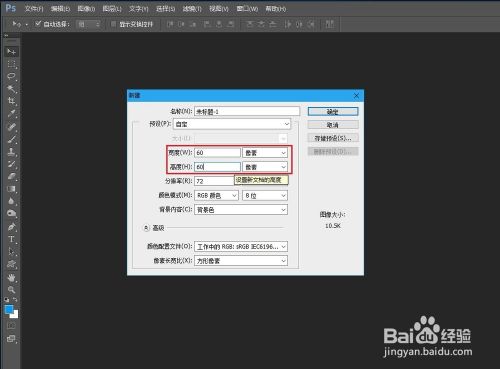The image size is (500, 369).
Task: Select the Zoom tool
Action: [11, 289]
